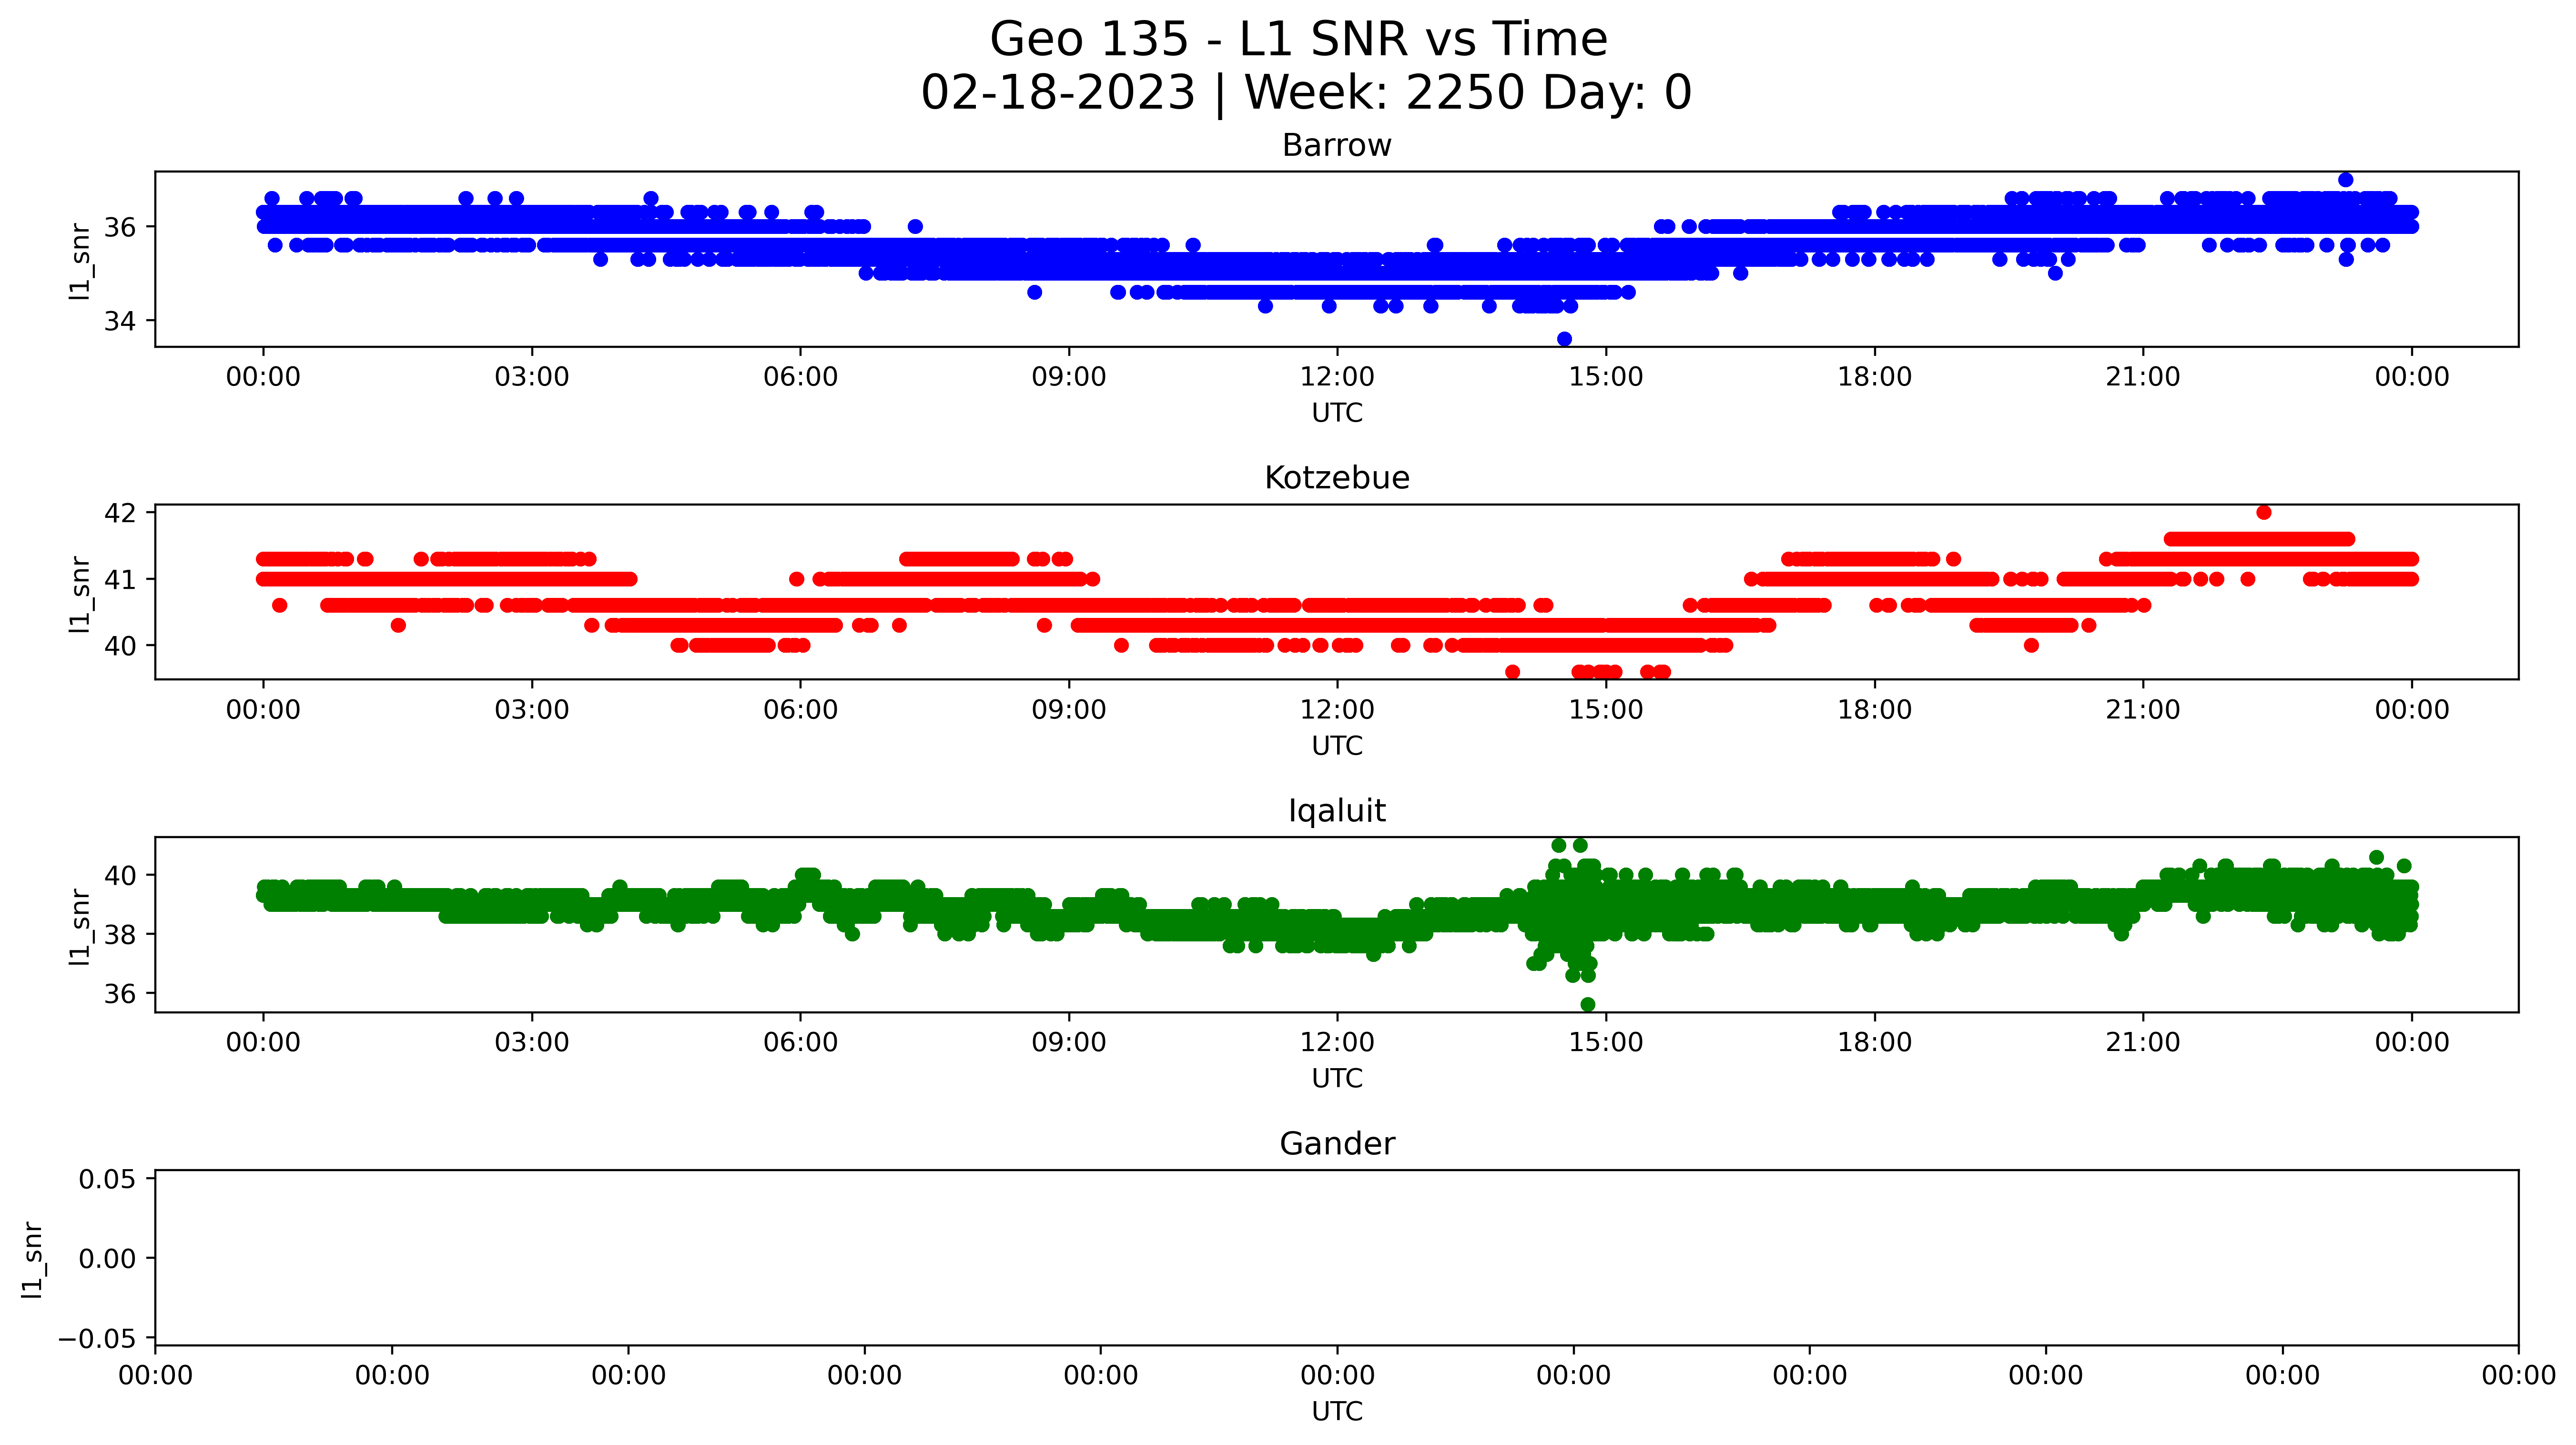This screenshot has width=2576, height=1445.
Task: Click the UTC axis label under the Barrow plot
Action: 1337,413
